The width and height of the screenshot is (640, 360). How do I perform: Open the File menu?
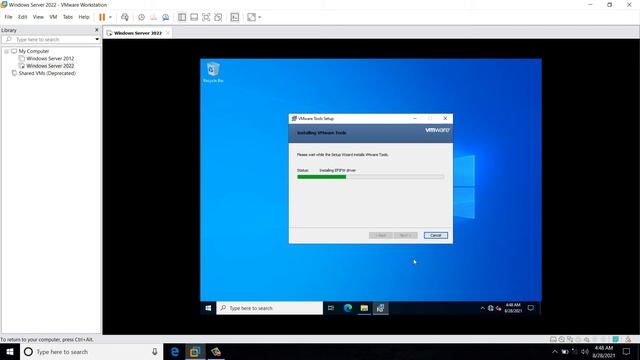point(9,17)
